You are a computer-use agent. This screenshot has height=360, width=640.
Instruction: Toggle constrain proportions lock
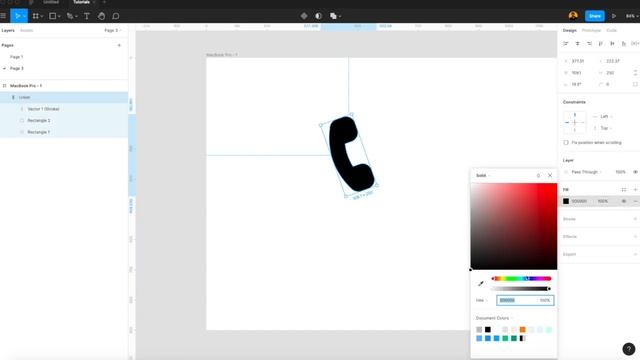click(636, 73)
